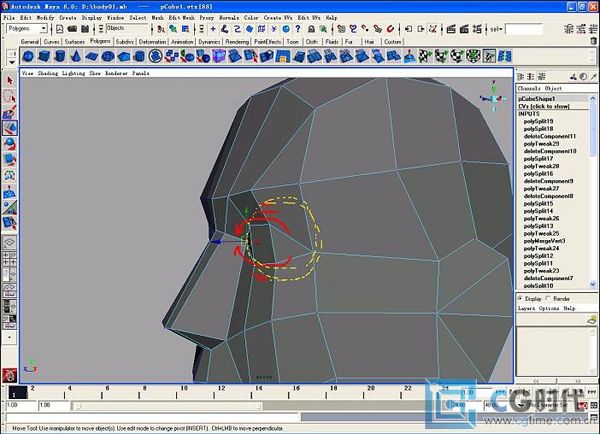Click the plus snap icon in status line
600x434 pixels.
point(213,29)
